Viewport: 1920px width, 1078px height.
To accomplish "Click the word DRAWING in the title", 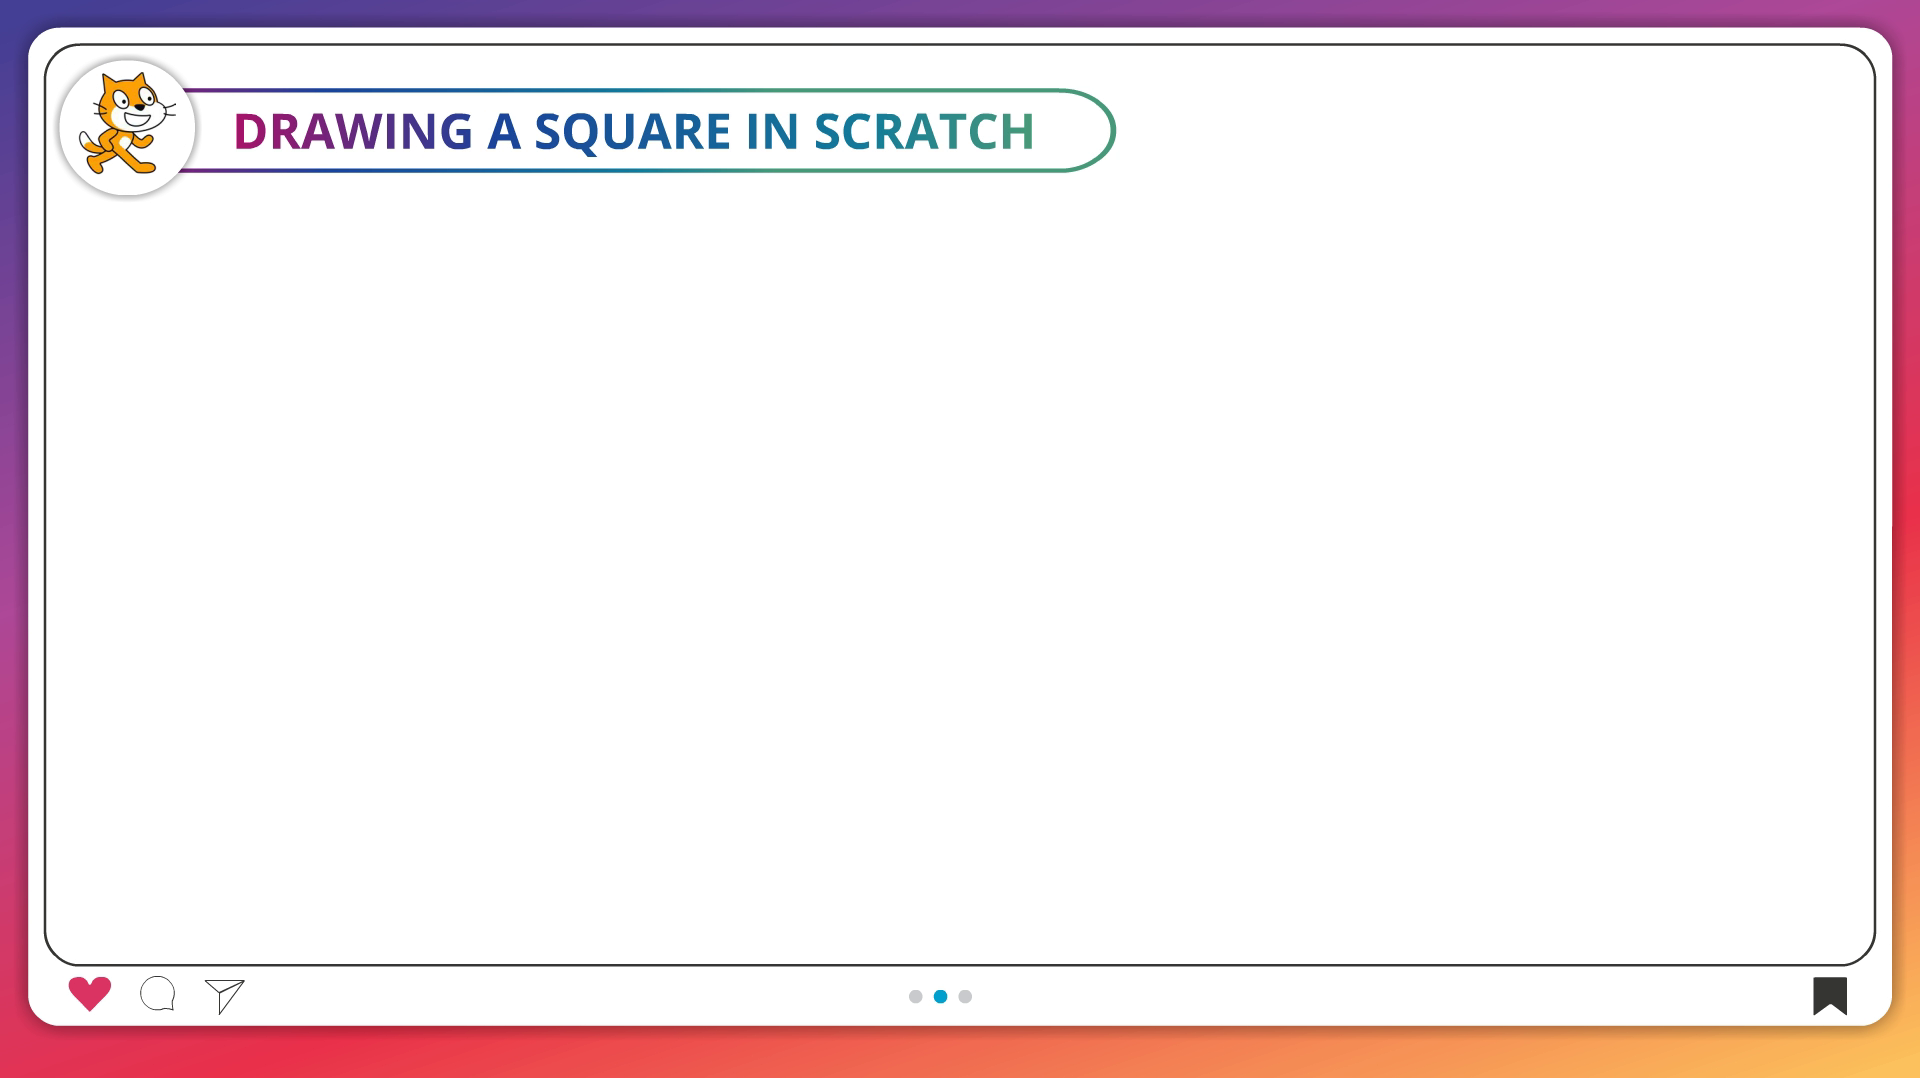I will coord(352,132).
